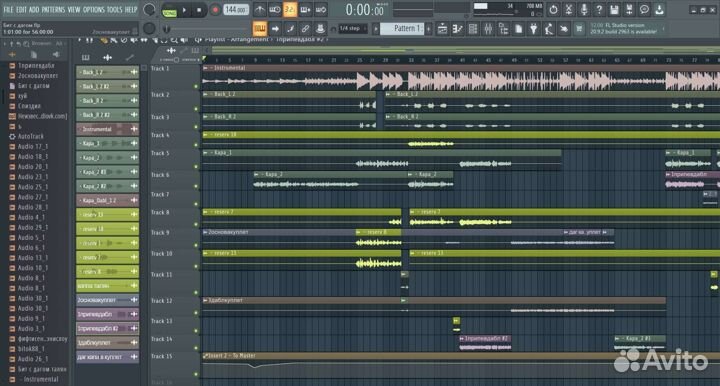Click plus button right of Pattern 1
This screenshot has height=386, width=720.
tap(428, 29)
